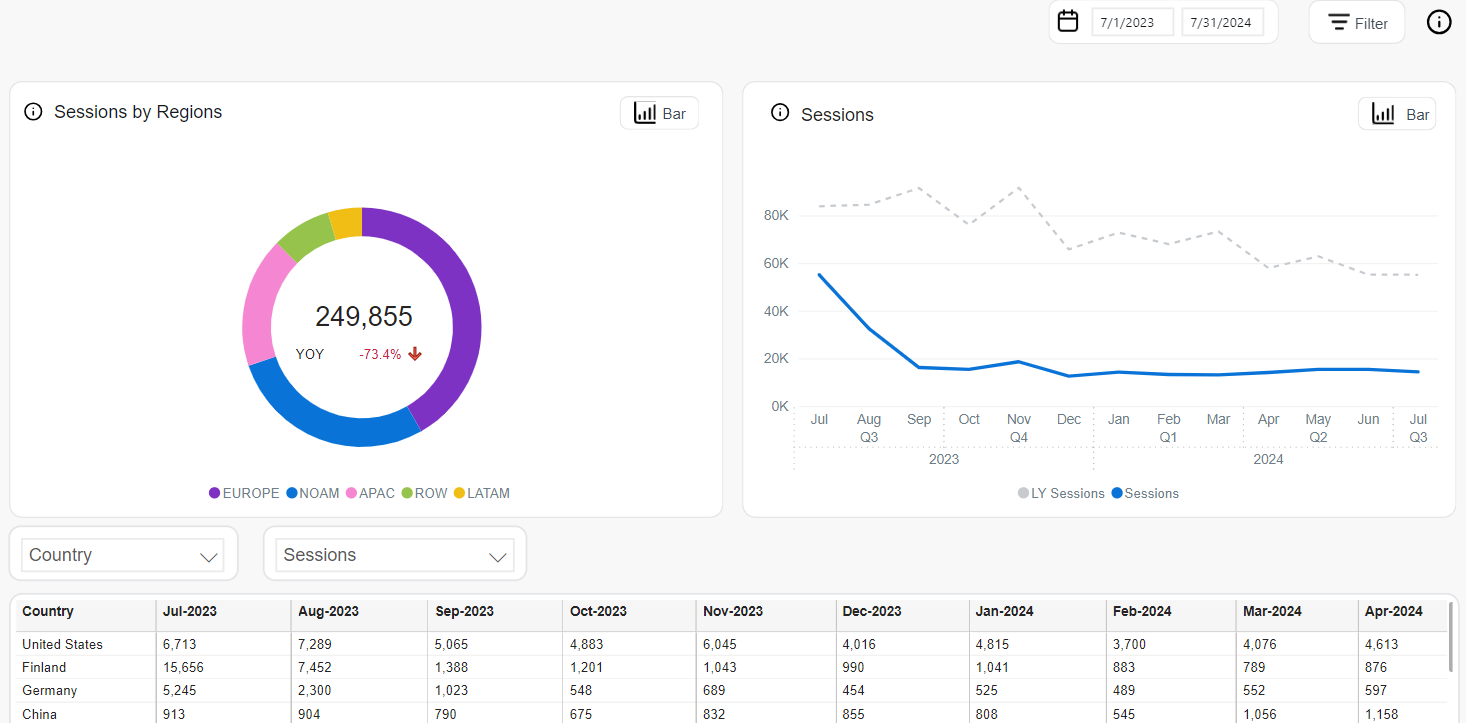Click the Apr-2024 column header

tap(1393, 611)
